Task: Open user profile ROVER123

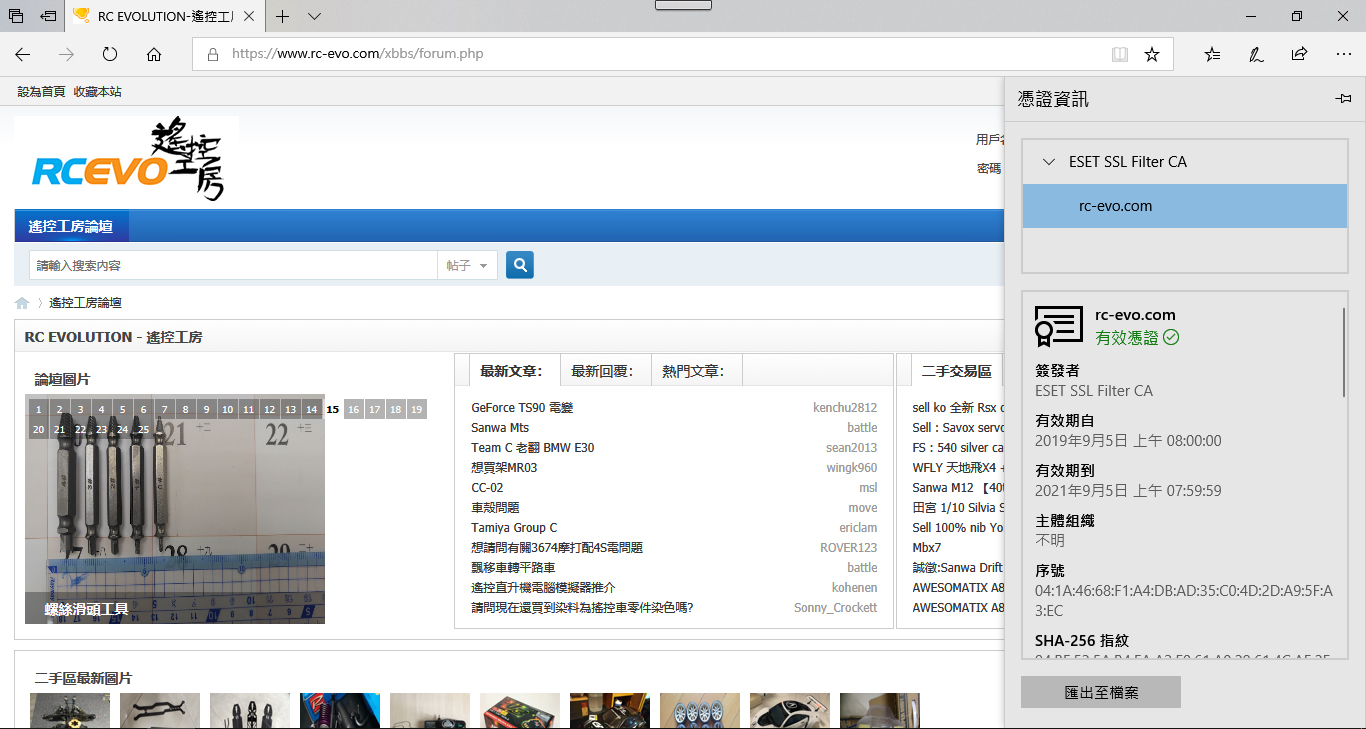Action: point(848,548)
